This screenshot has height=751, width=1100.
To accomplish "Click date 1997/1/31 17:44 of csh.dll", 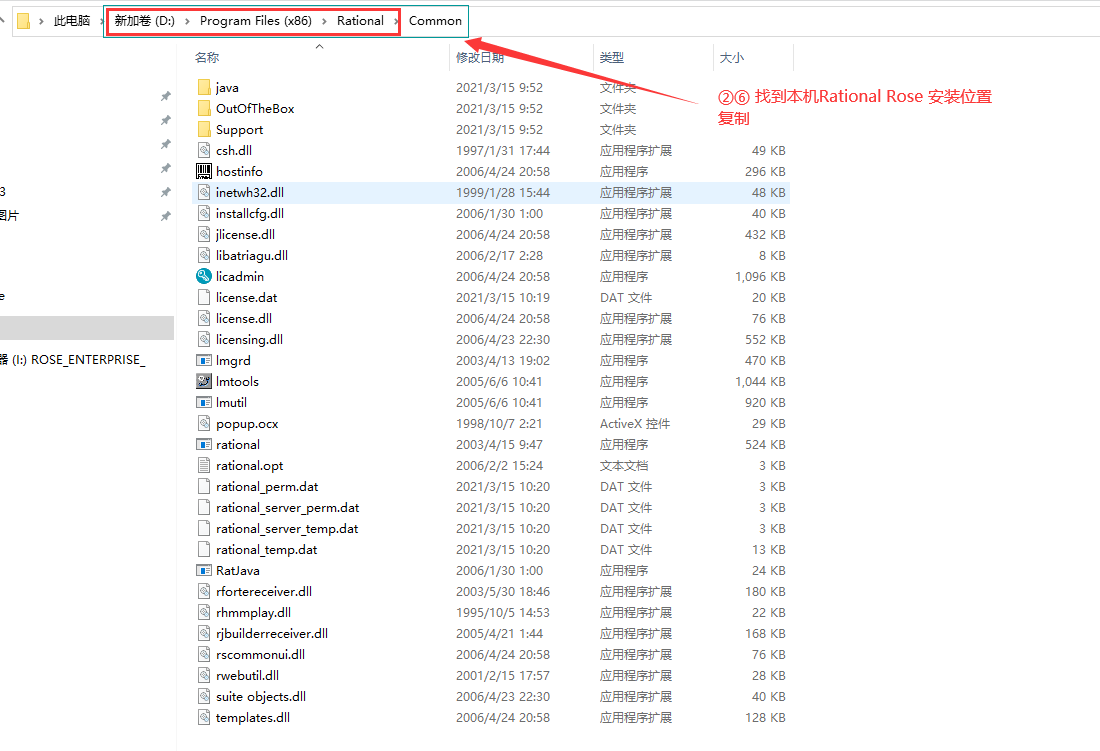I will (502, 150).
